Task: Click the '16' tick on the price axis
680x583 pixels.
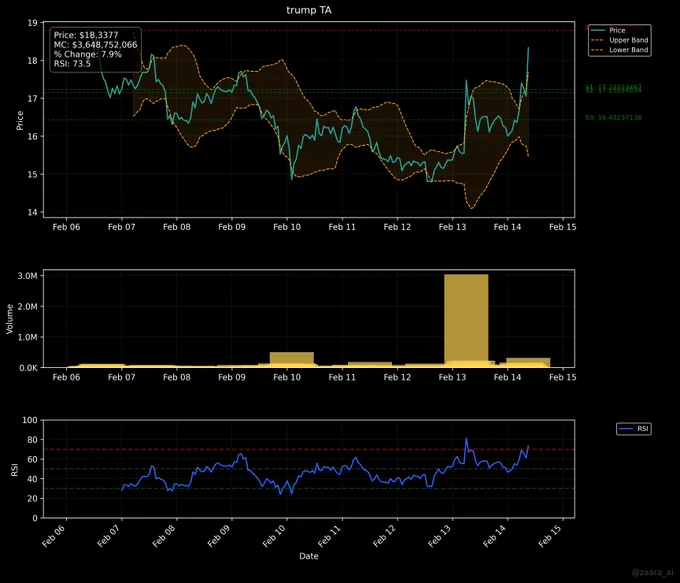Action: tap(33, 137)
